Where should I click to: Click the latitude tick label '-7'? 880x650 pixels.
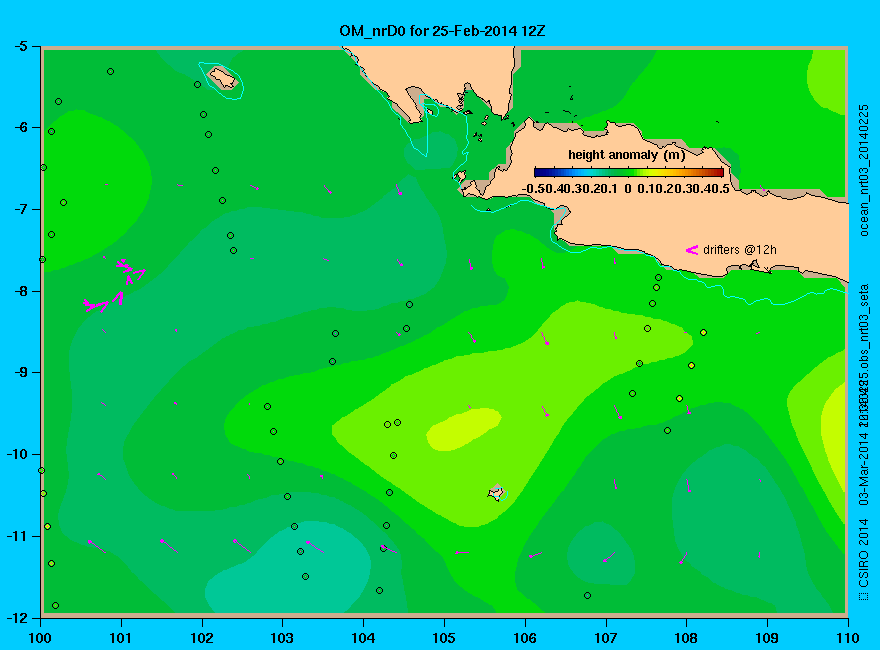click(20, 209)
